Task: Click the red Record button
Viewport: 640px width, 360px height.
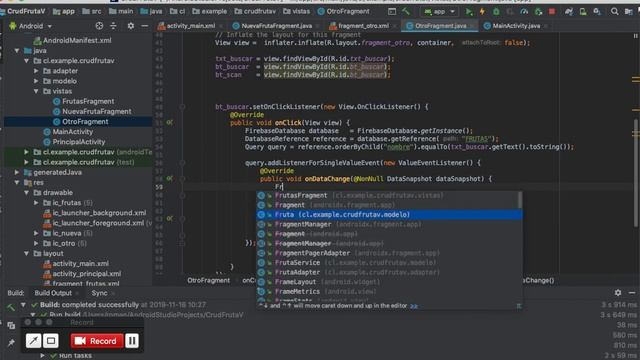Action: (97, 341)
